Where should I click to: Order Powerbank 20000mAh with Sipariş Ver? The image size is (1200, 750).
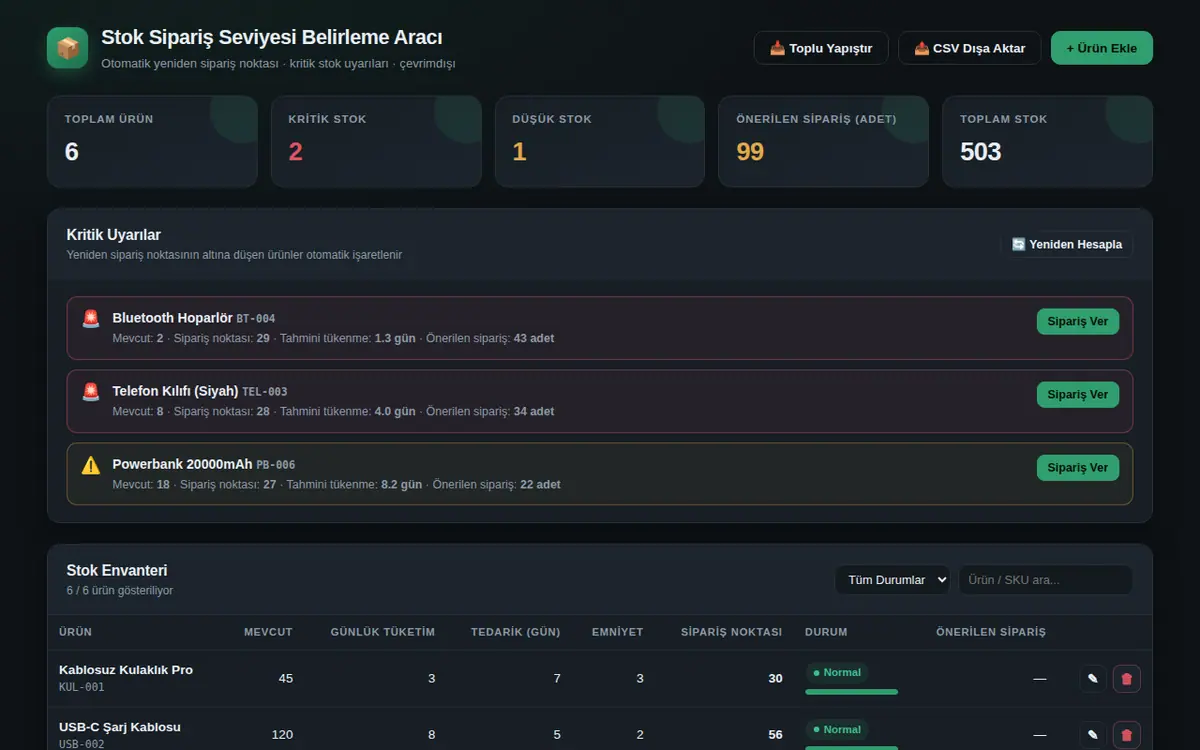[x=1078, y=467]
